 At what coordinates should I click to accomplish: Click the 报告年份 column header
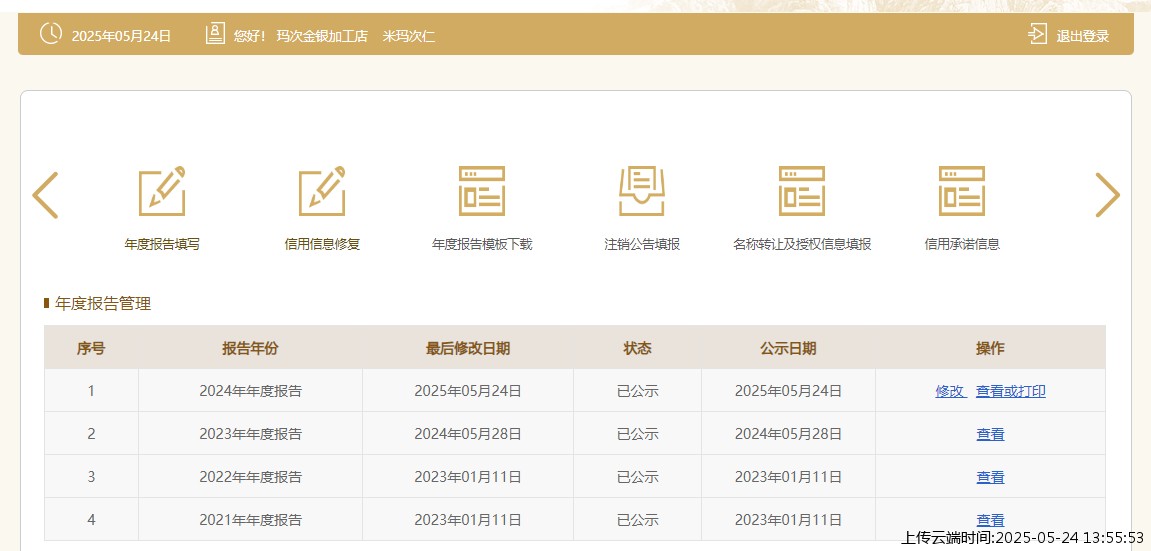pyautogui.click(x=250, y=349)
